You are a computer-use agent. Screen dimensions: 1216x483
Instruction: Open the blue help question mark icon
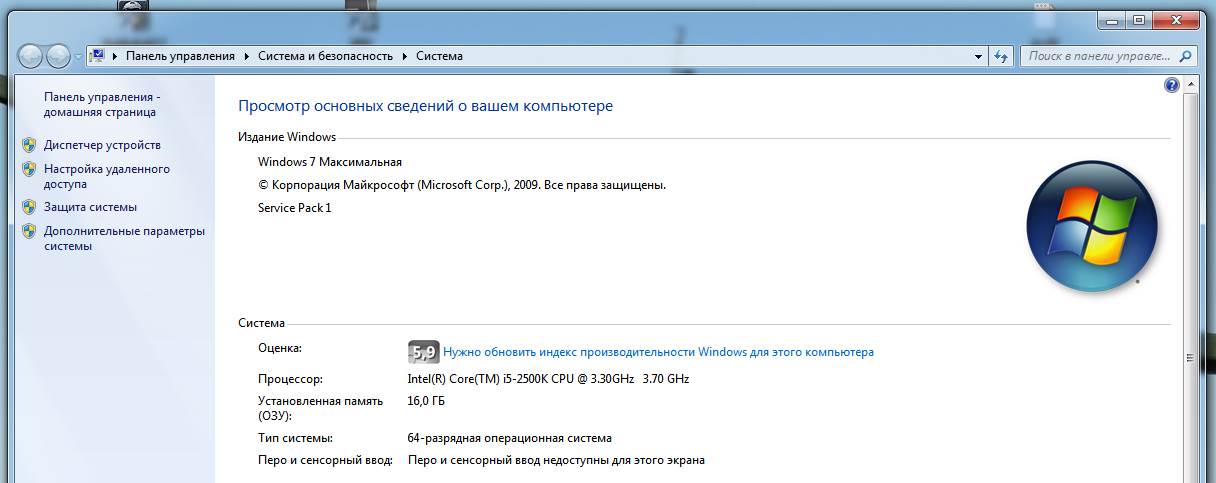(1172, 86)
